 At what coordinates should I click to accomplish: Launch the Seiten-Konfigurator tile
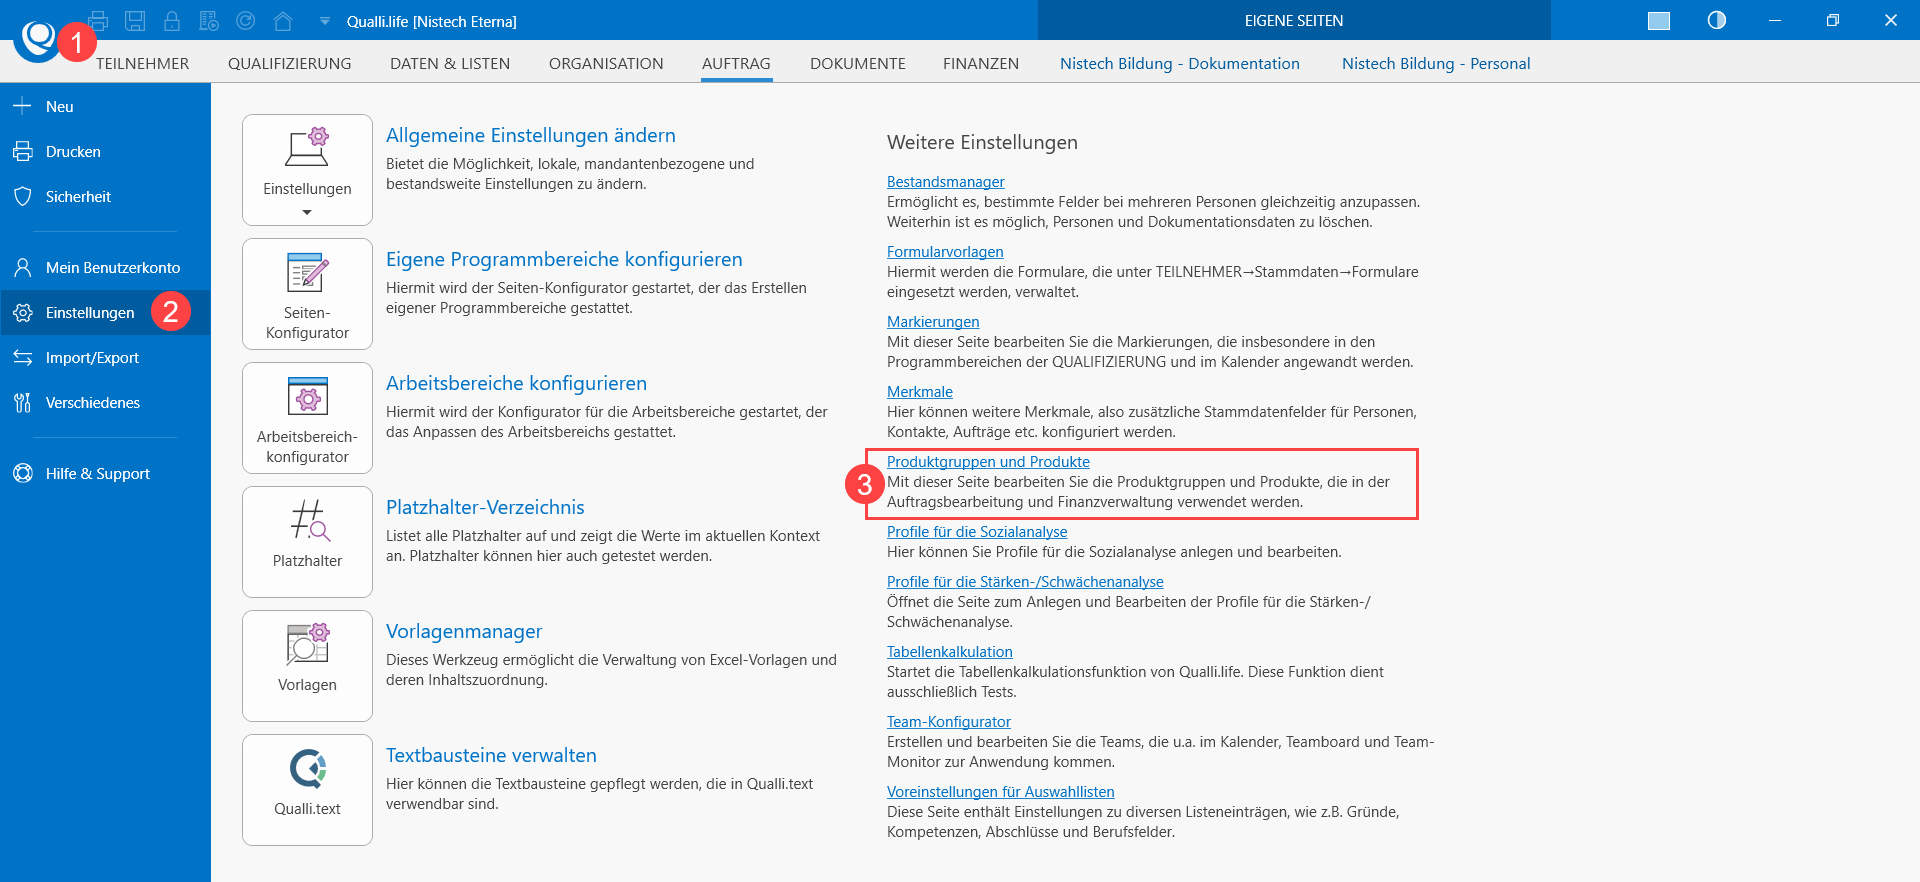click(x=307, y=294)
